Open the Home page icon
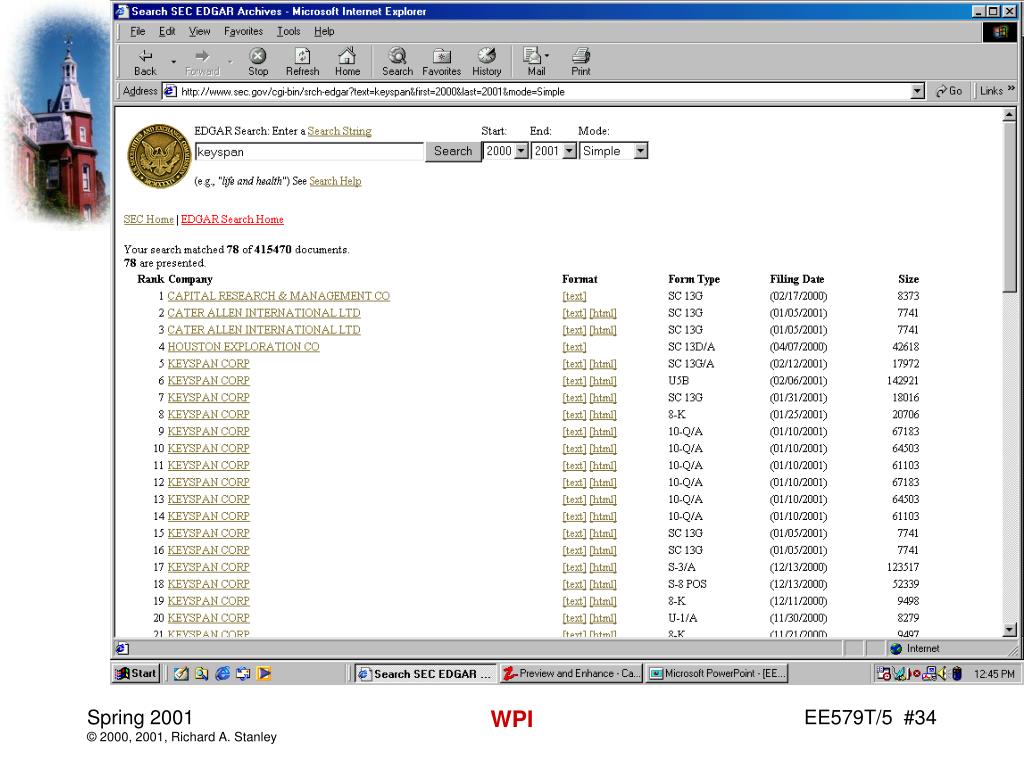 (x=347, y=62)
